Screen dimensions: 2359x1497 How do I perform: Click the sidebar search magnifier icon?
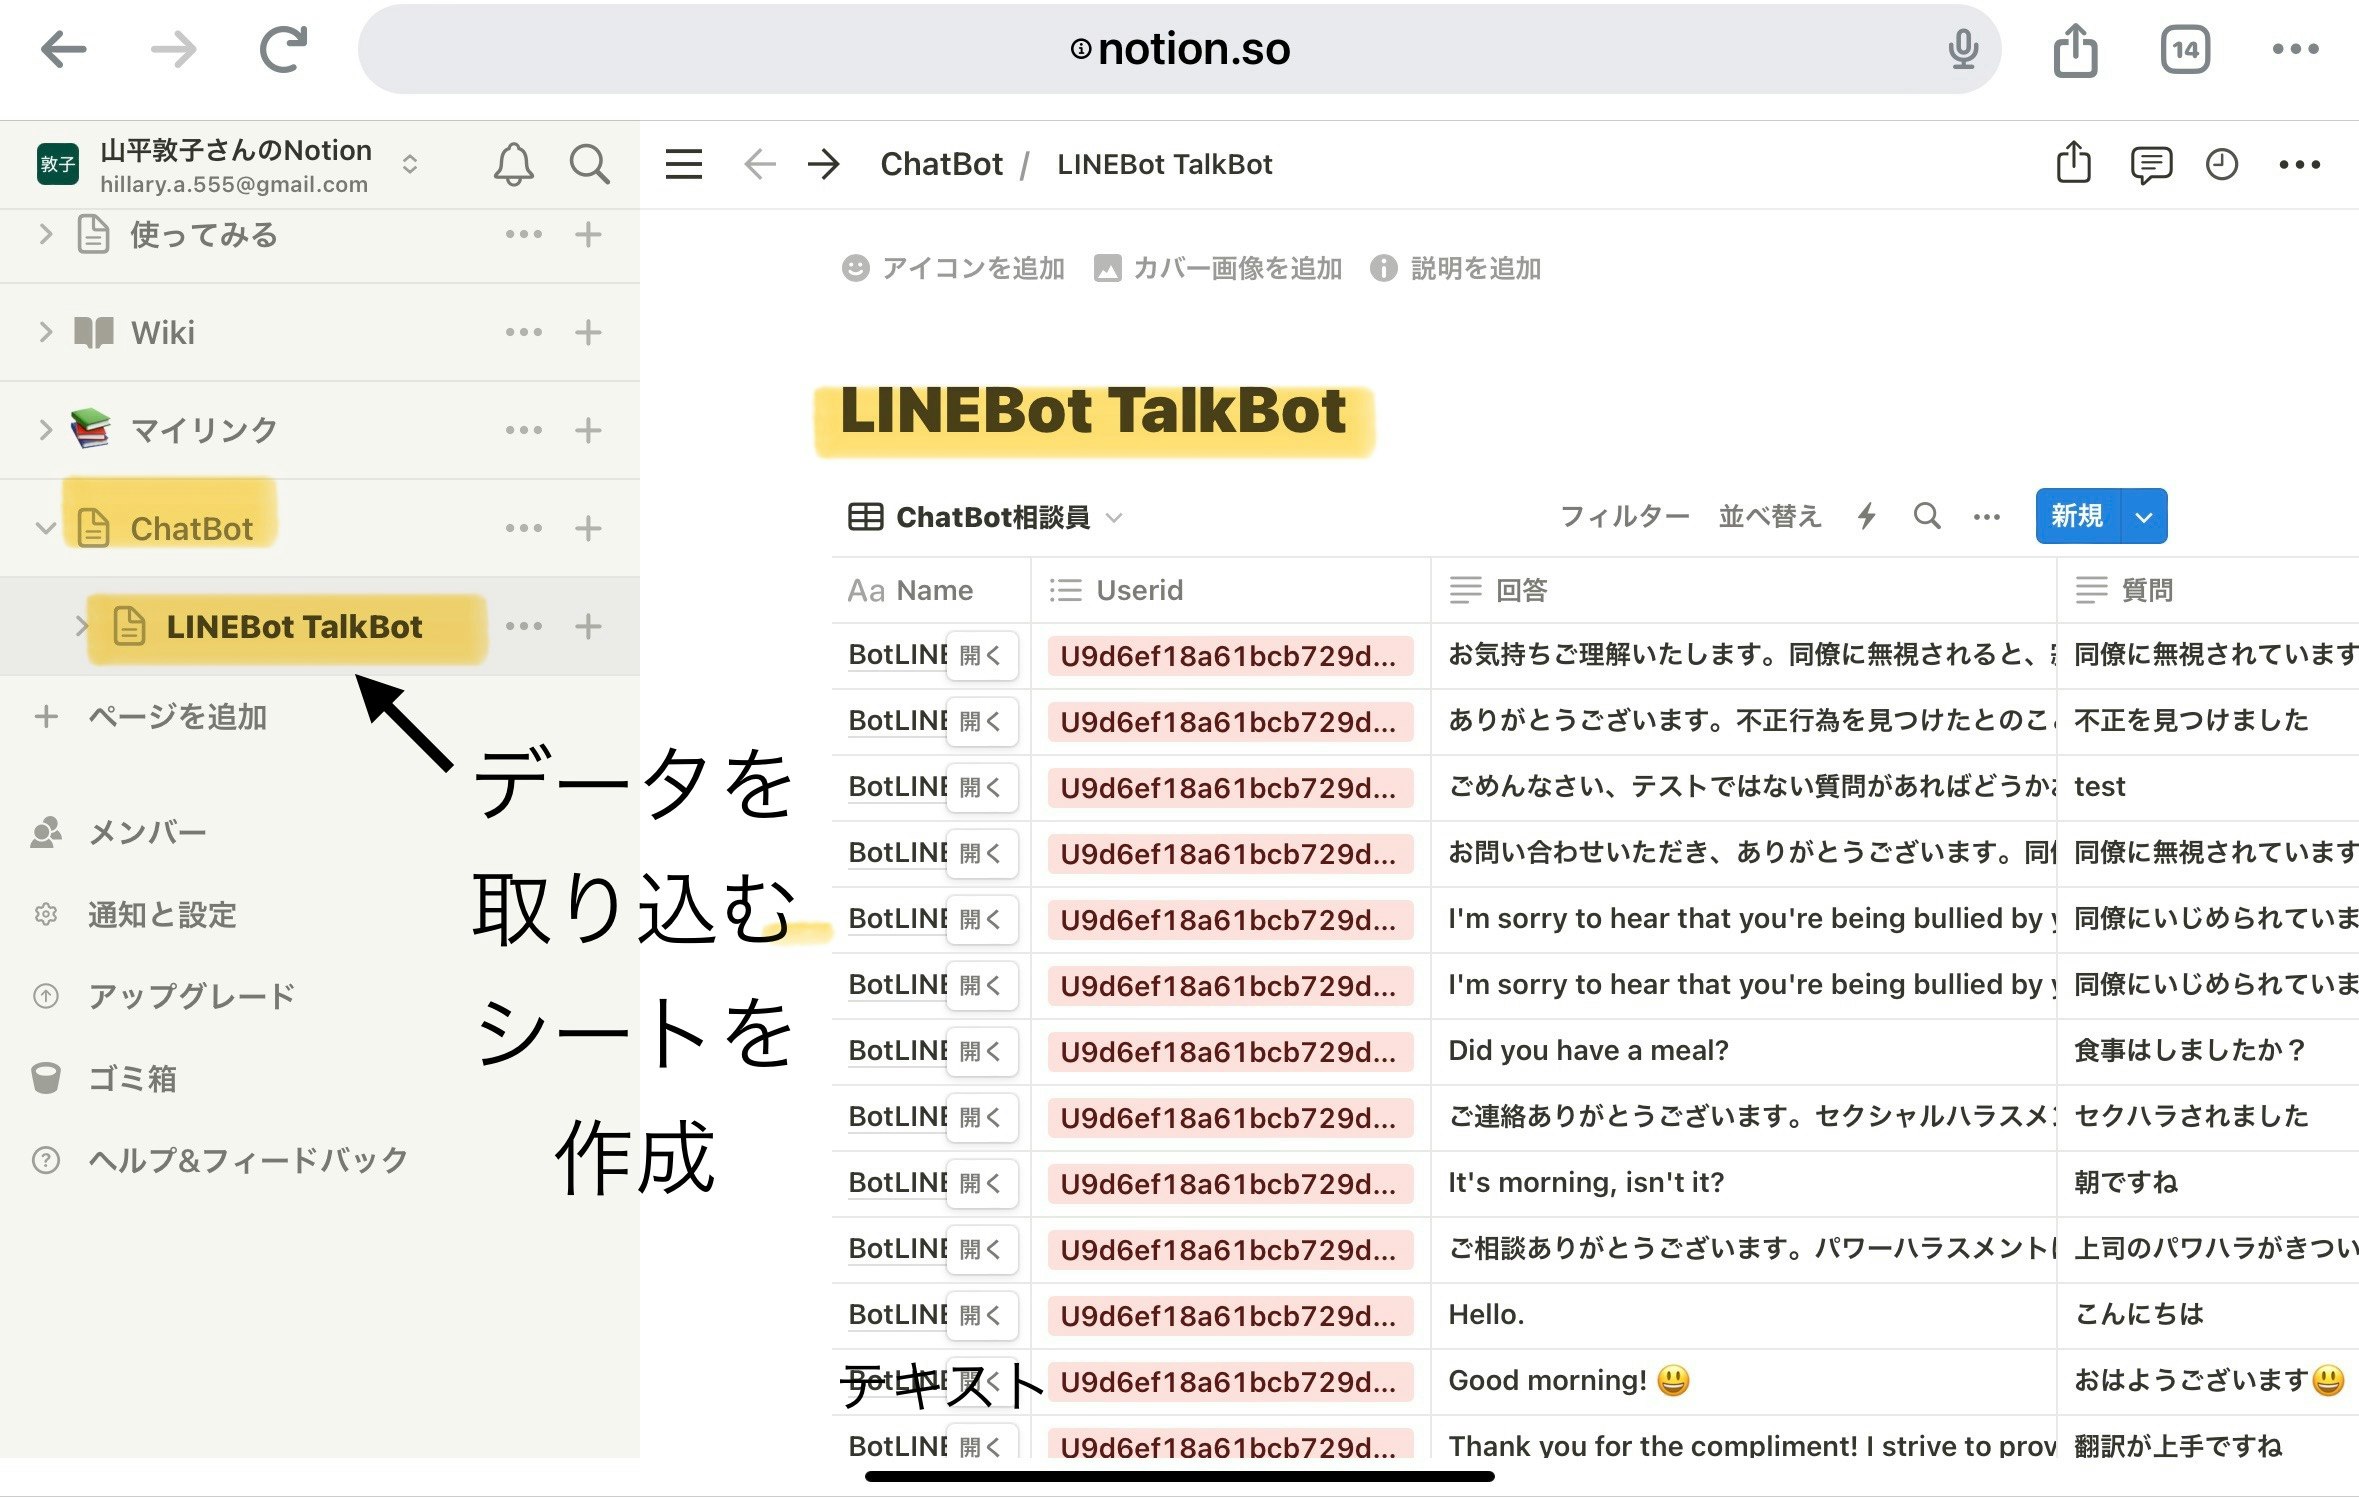[x=589, y=164]
